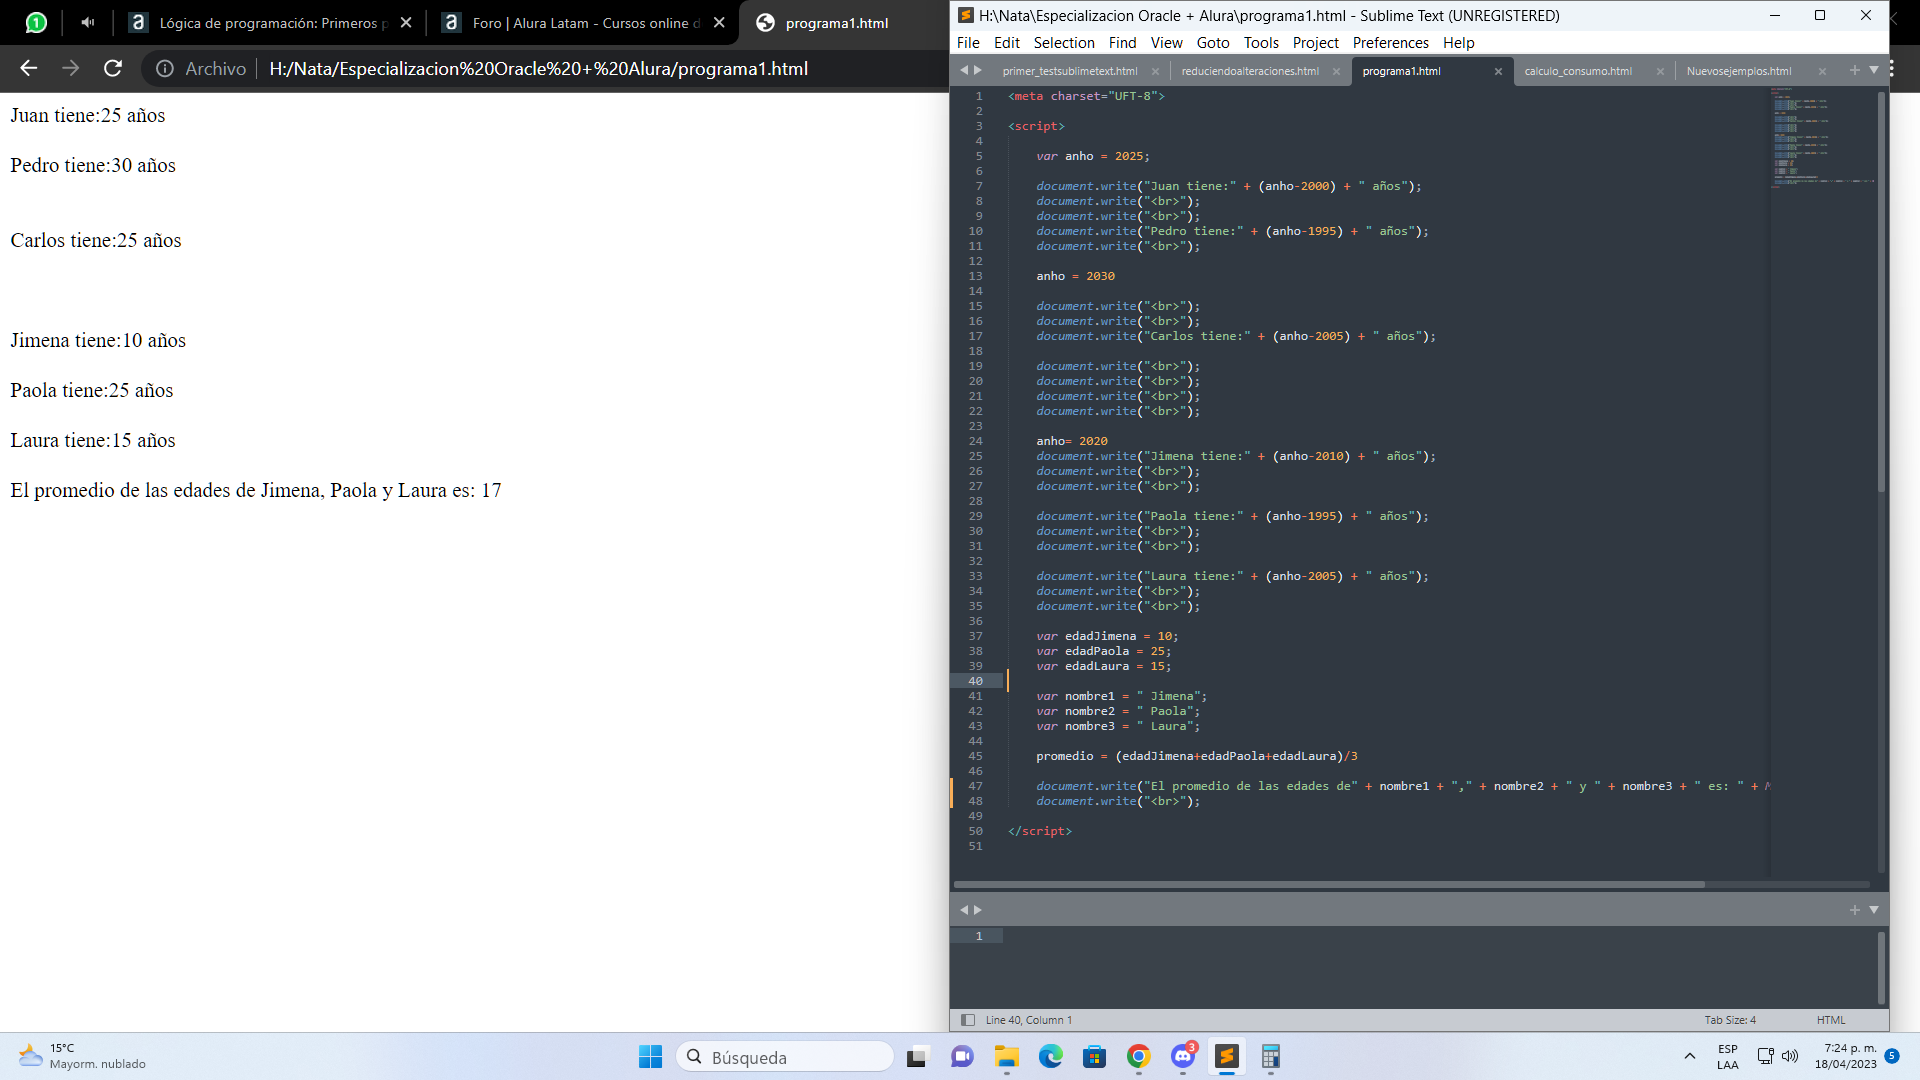Click the Búsqueda taskbar search box
Image resolution: width=1920 pixels, height=1080 pixels.
tap(785, 1056)
